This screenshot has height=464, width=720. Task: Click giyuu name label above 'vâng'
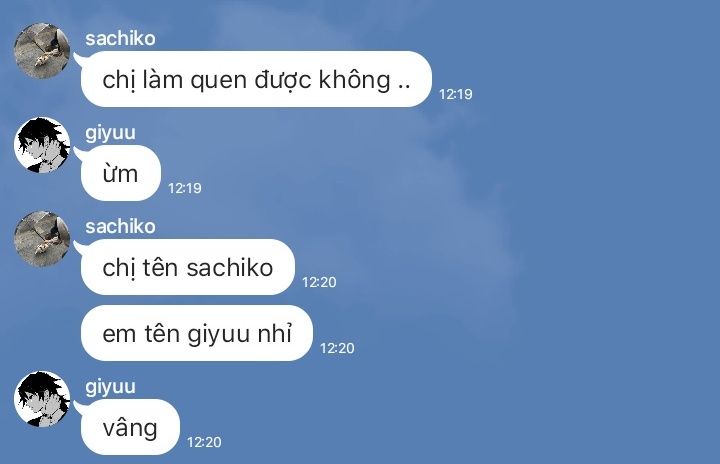tap(110, 387)
